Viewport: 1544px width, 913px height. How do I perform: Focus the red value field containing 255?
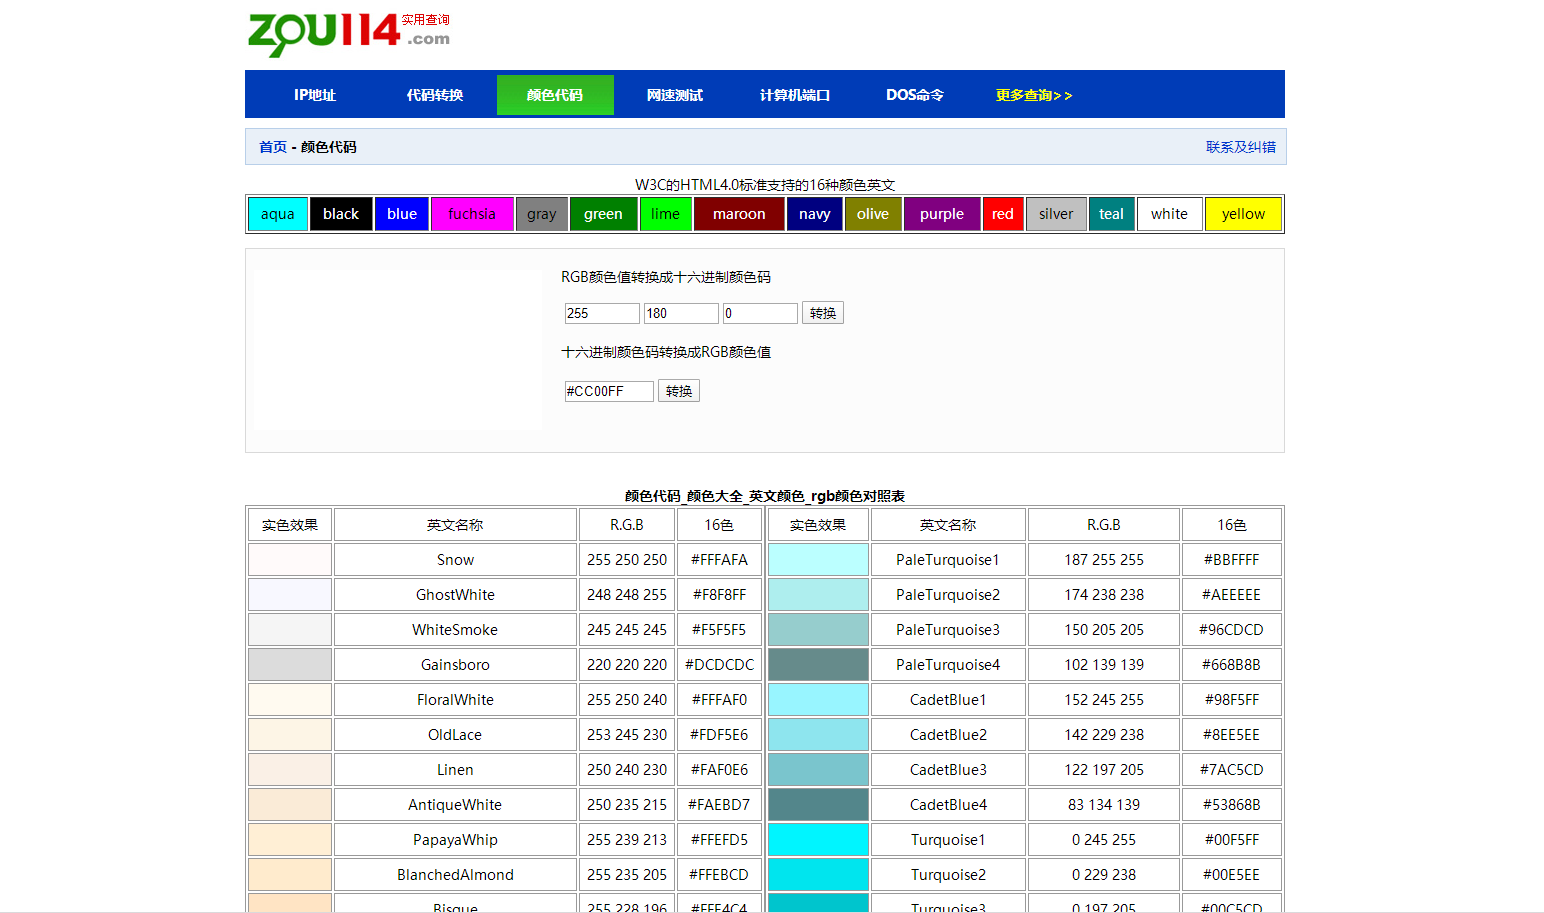click(x=602, y=313)
